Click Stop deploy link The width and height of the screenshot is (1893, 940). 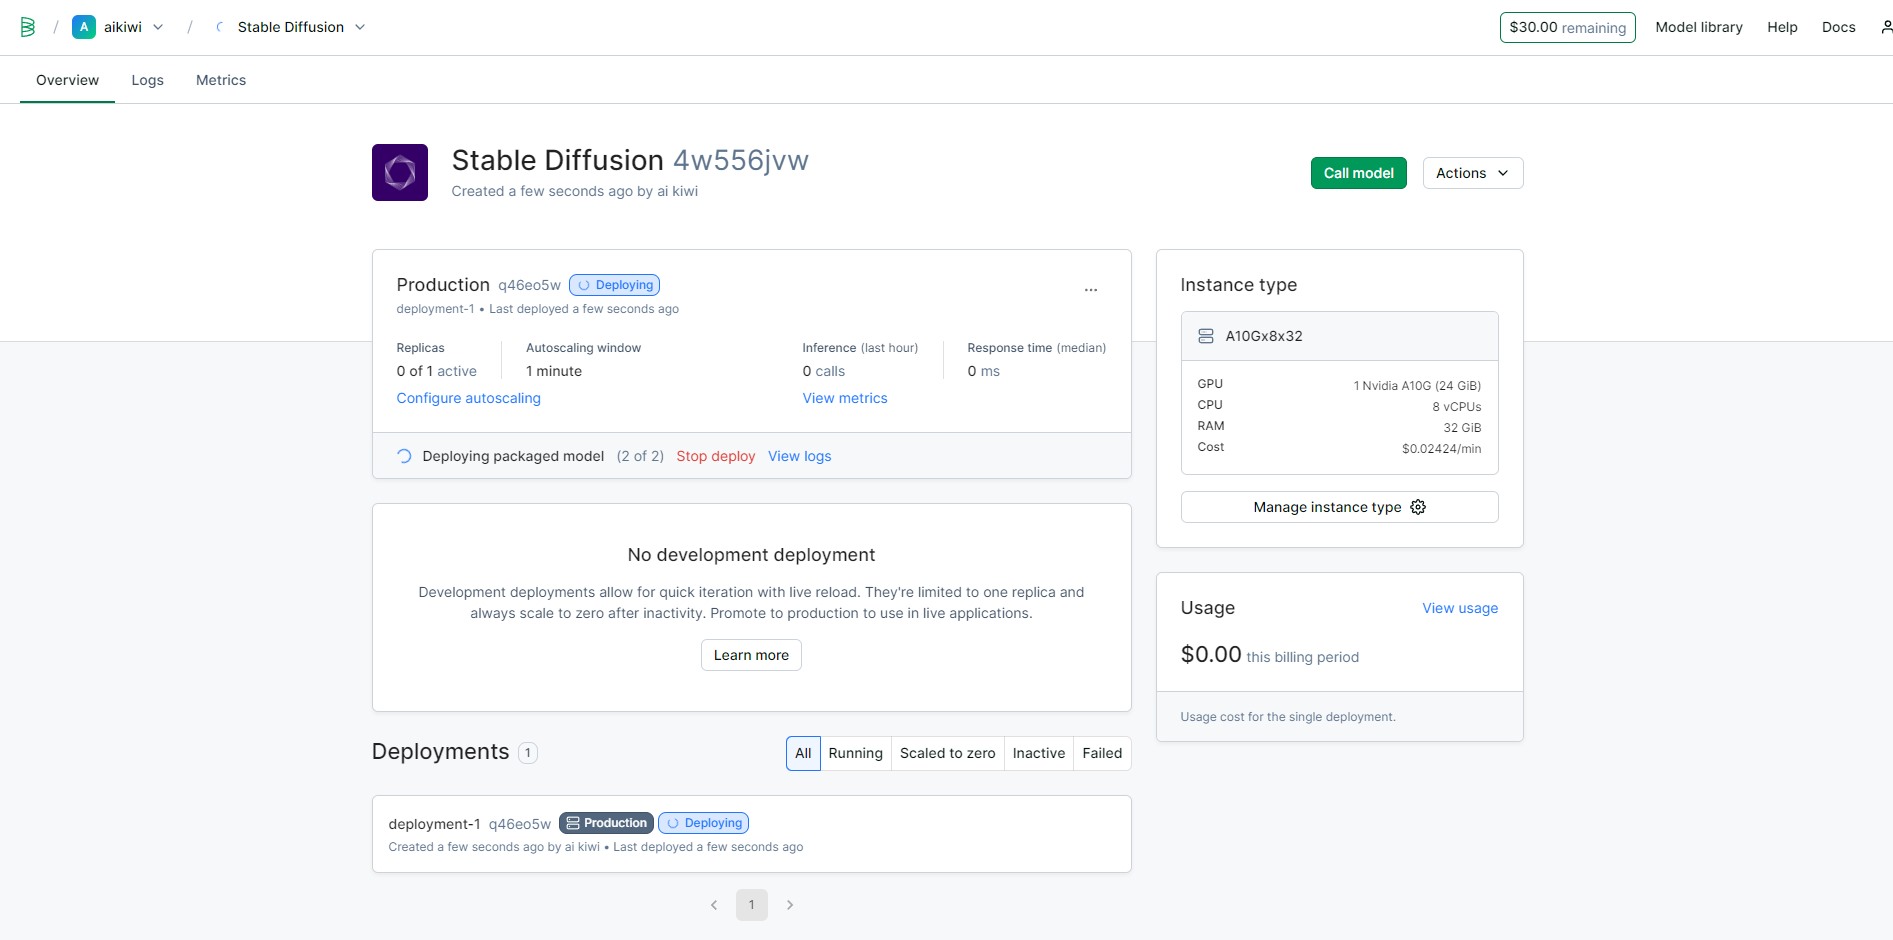(716, 456)
